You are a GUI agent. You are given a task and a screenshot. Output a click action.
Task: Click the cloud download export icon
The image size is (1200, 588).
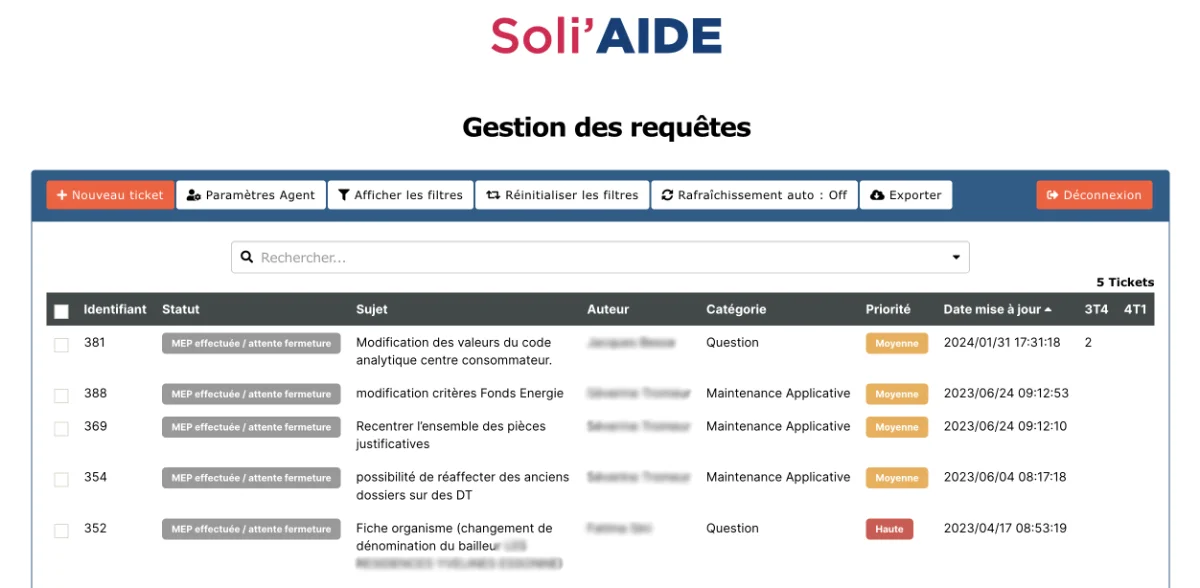[877, 195]
